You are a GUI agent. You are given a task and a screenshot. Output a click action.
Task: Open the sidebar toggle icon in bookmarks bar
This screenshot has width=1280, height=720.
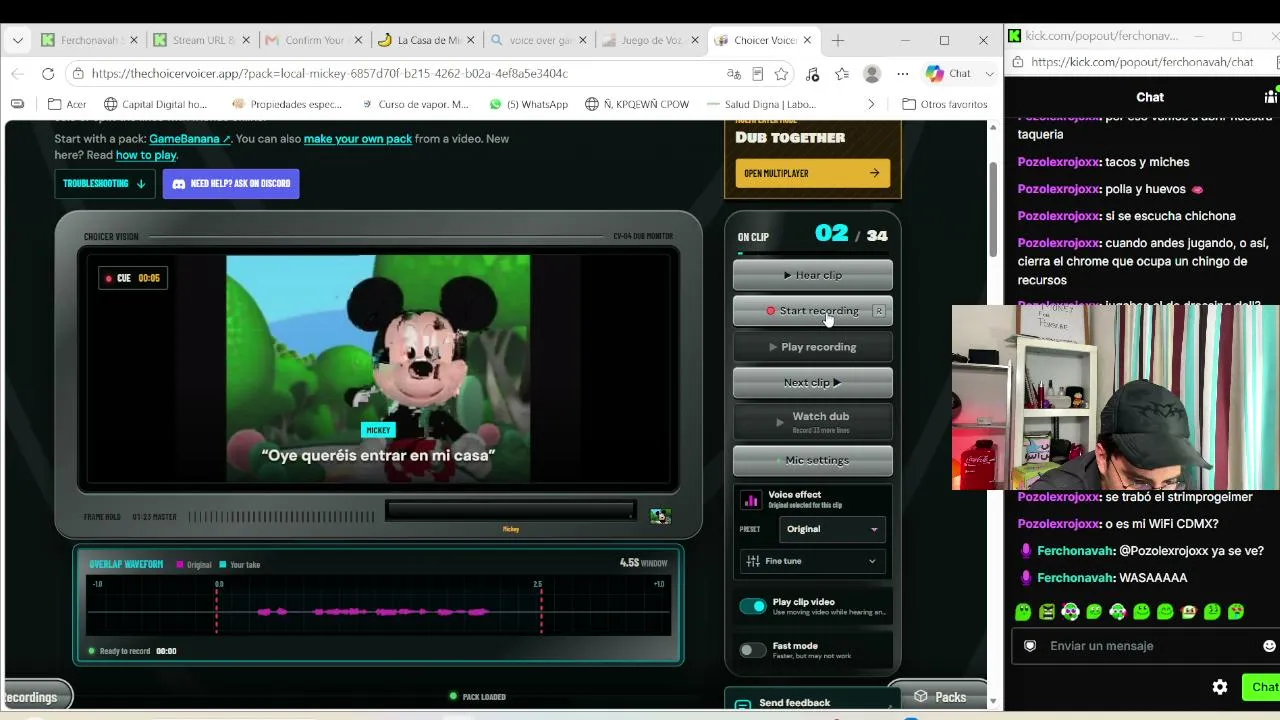[17, 104]
